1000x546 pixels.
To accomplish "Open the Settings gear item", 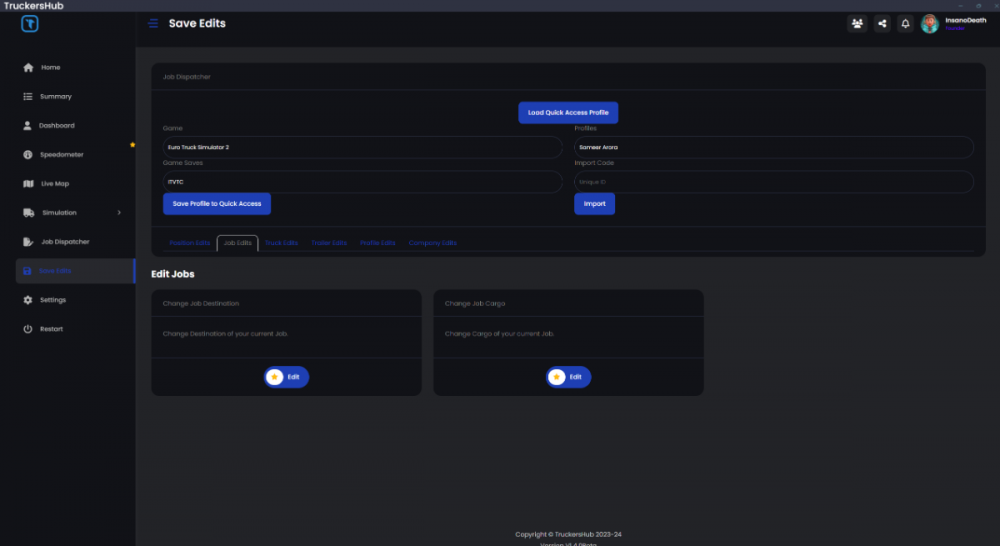I will 53,300.
